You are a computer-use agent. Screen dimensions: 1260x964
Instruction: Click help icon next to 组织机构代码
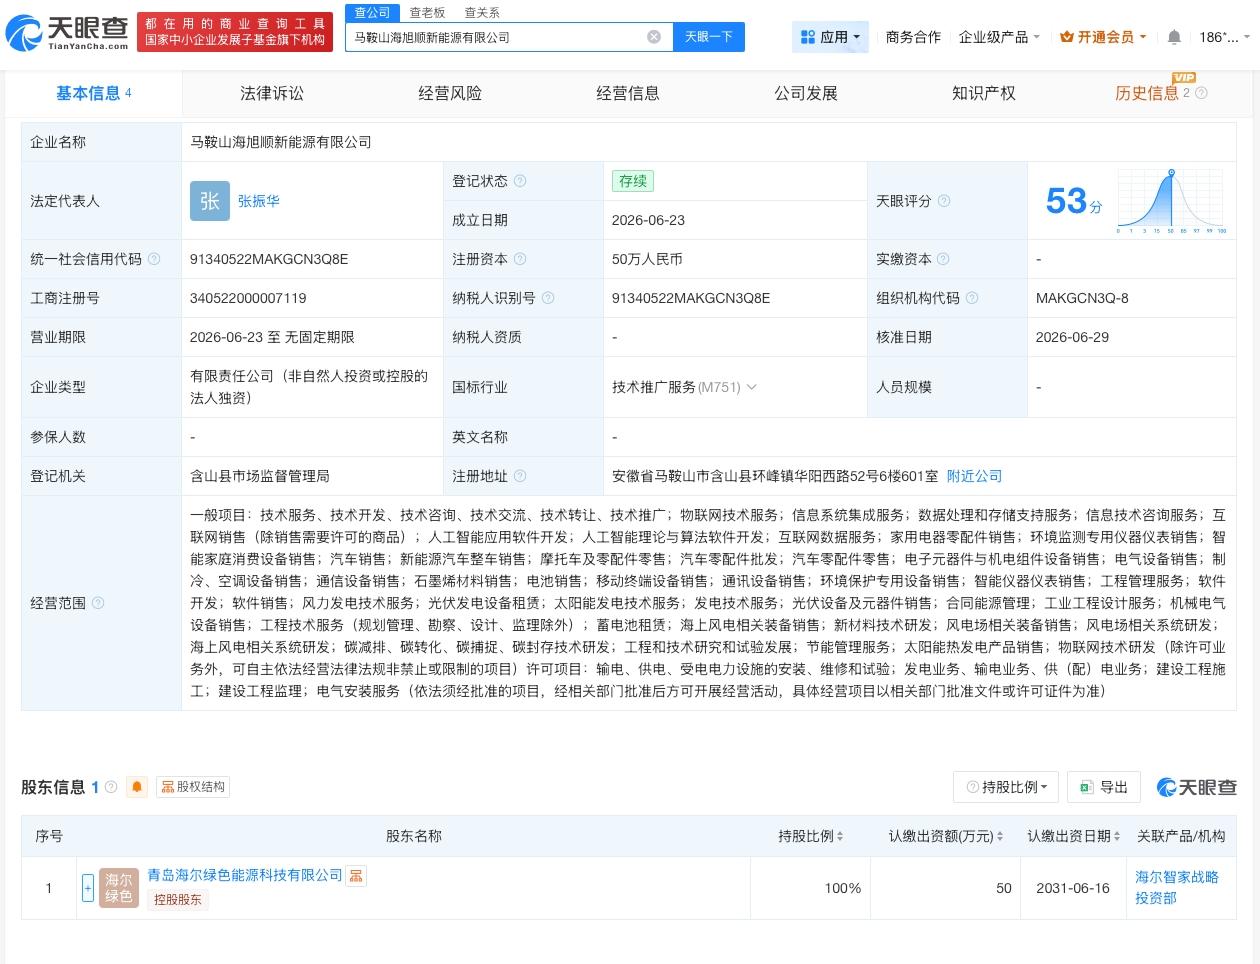972,298
